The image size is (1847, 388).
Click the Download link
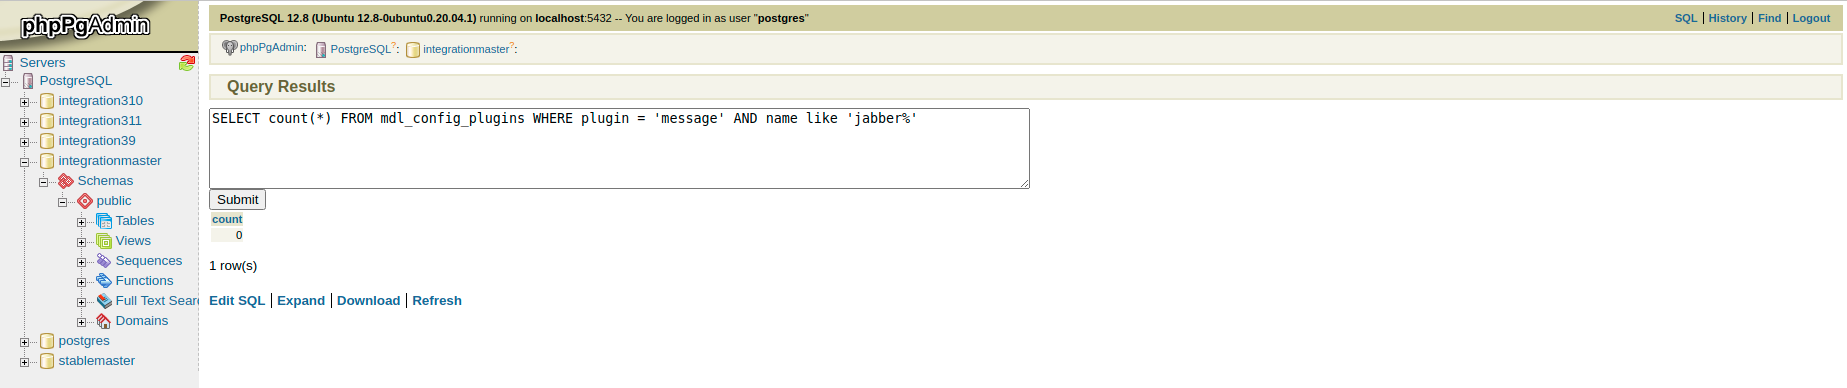368,301
